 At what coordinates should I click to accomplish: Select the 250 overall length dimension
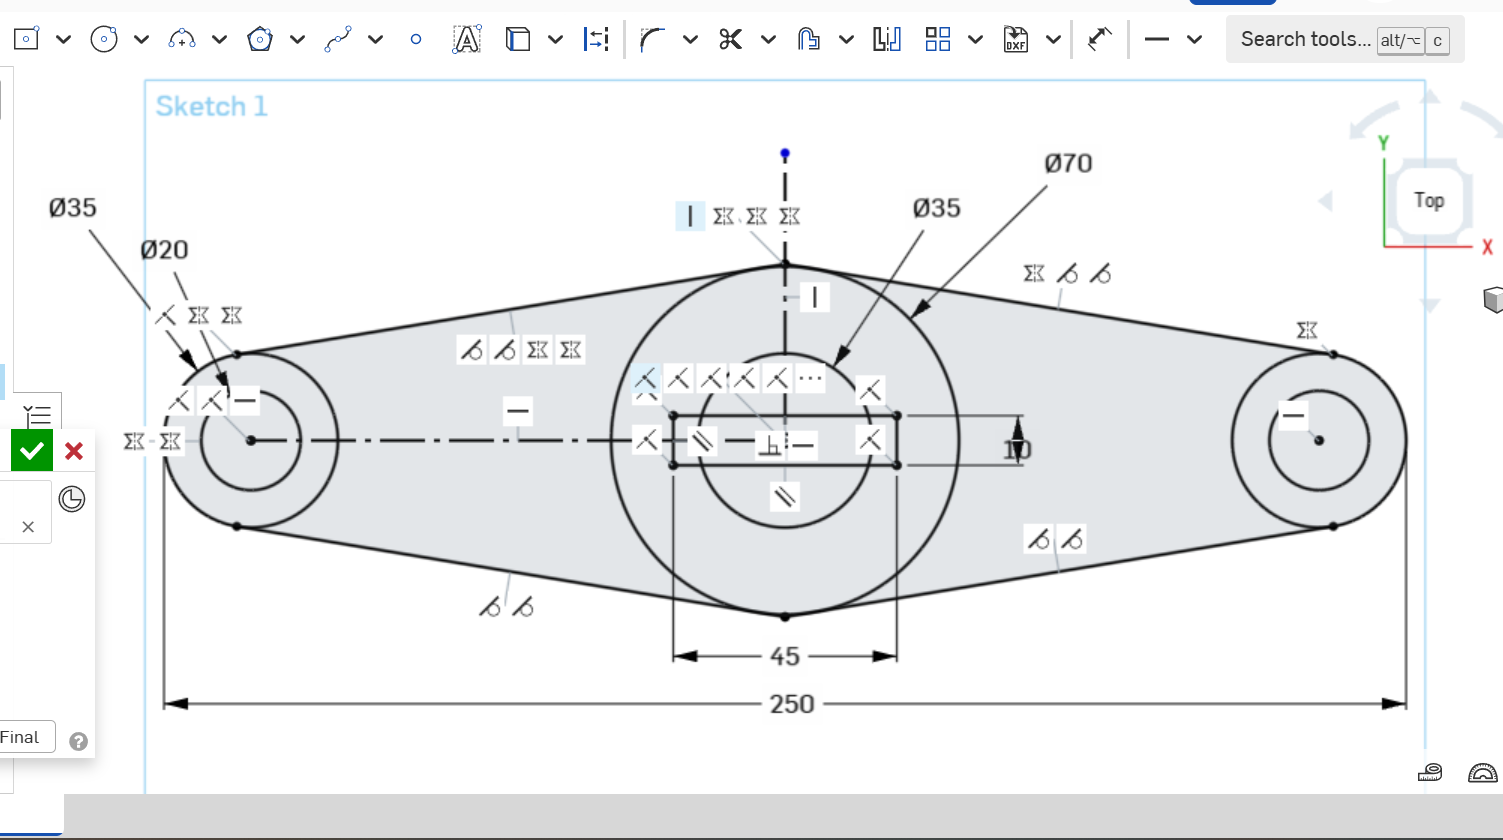coord(792,704)
